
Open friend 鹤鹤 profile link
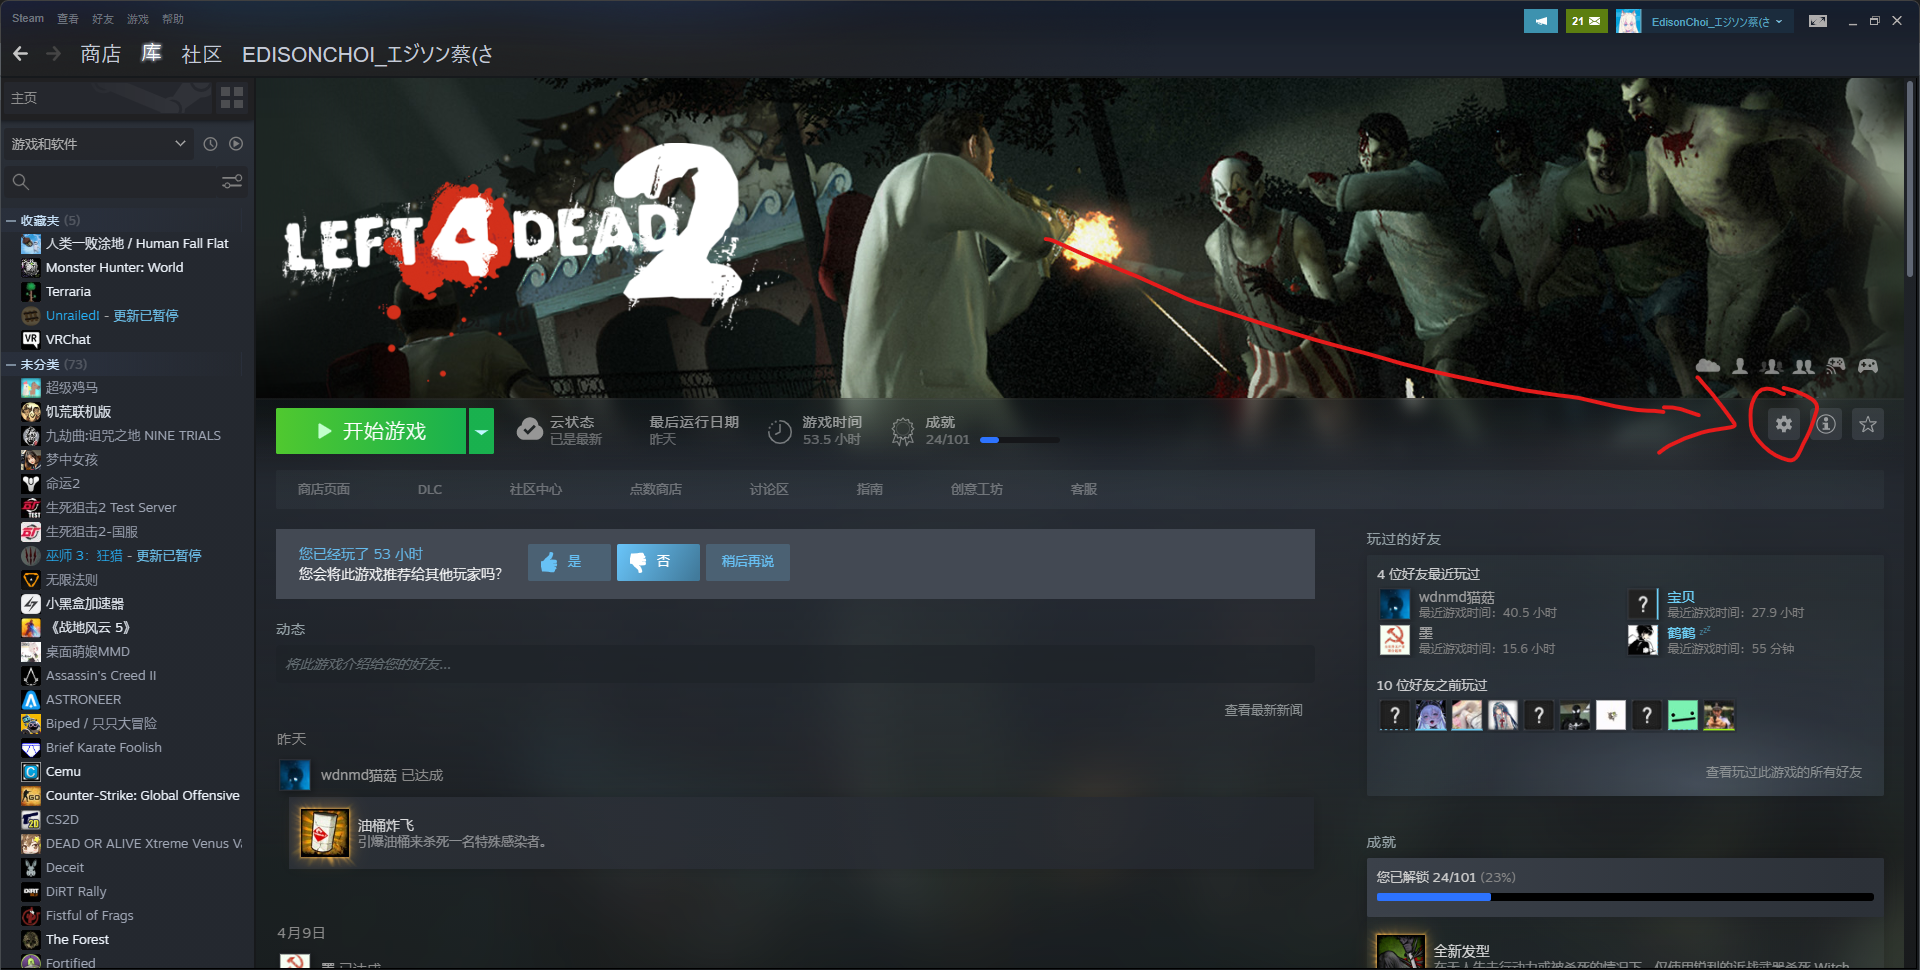(x=1681, y=633)
